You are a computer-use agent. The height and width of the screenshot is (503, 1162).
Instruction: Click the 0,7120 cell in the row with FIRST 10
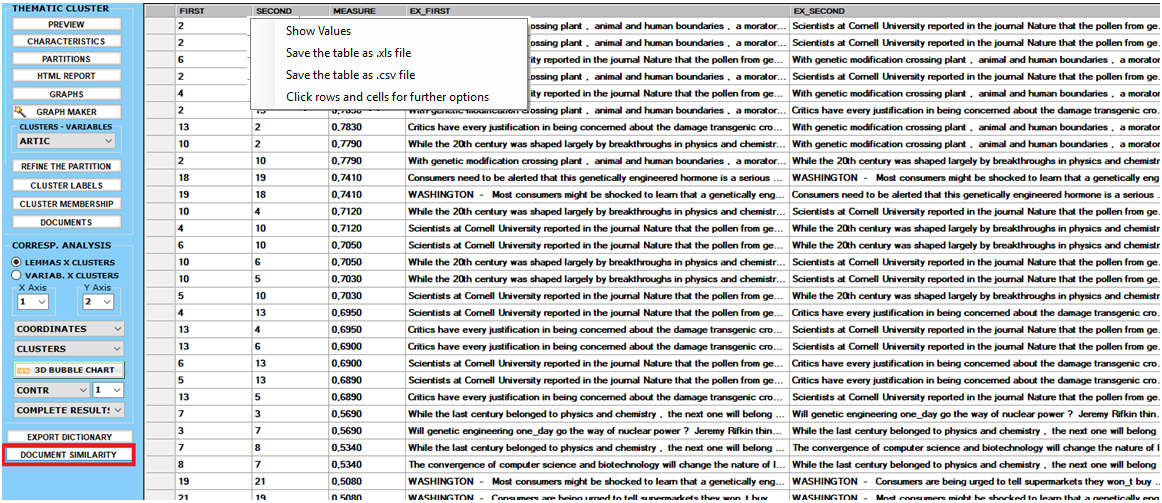point(368,213)
